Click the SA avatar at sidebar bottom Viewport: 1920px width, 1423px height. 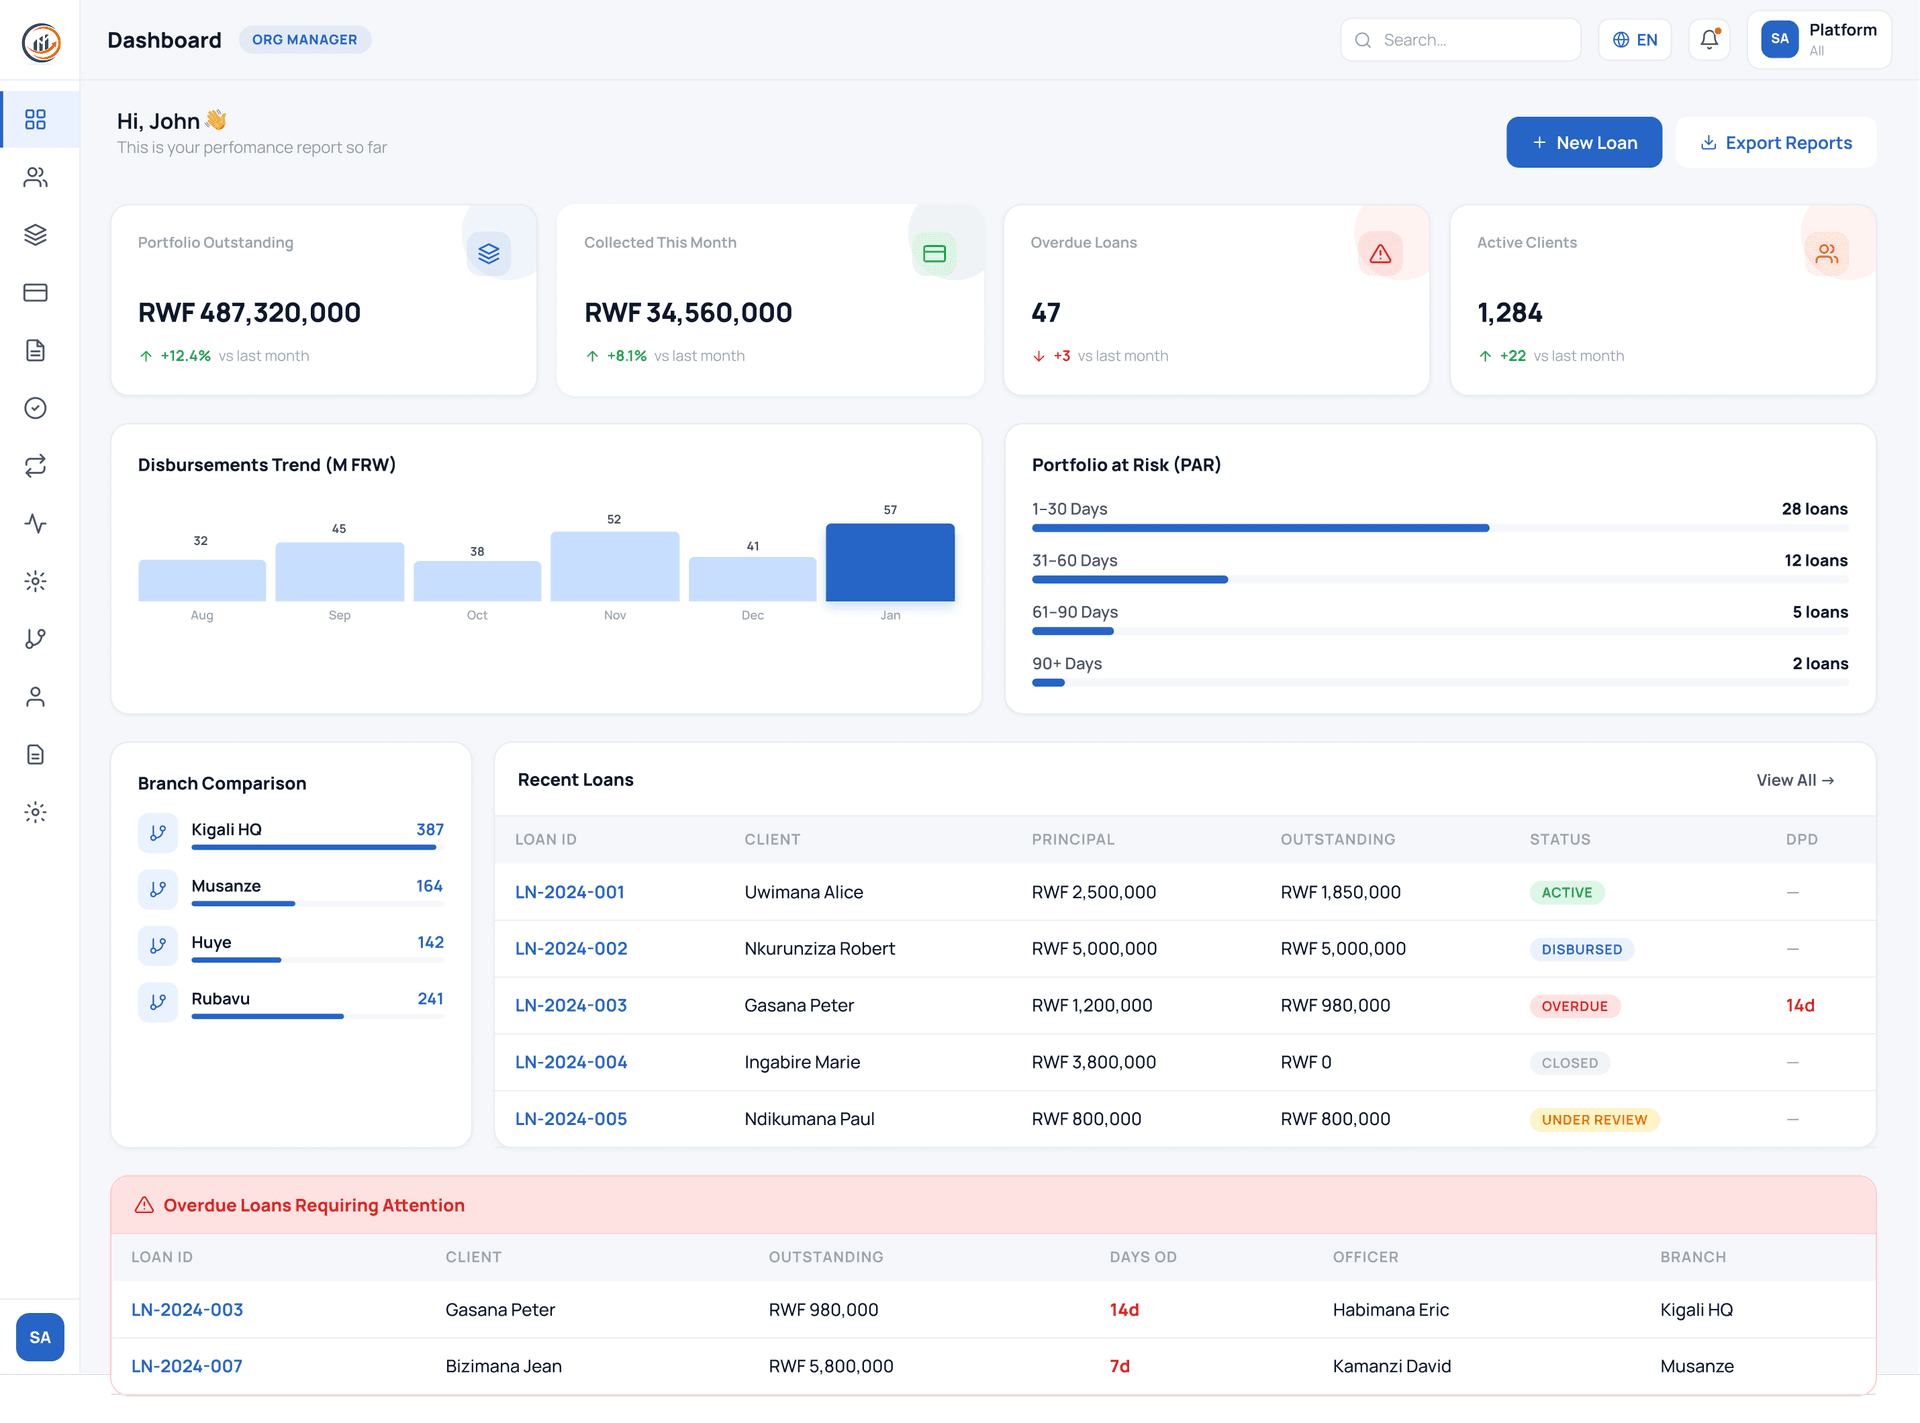click(40, 1337)
